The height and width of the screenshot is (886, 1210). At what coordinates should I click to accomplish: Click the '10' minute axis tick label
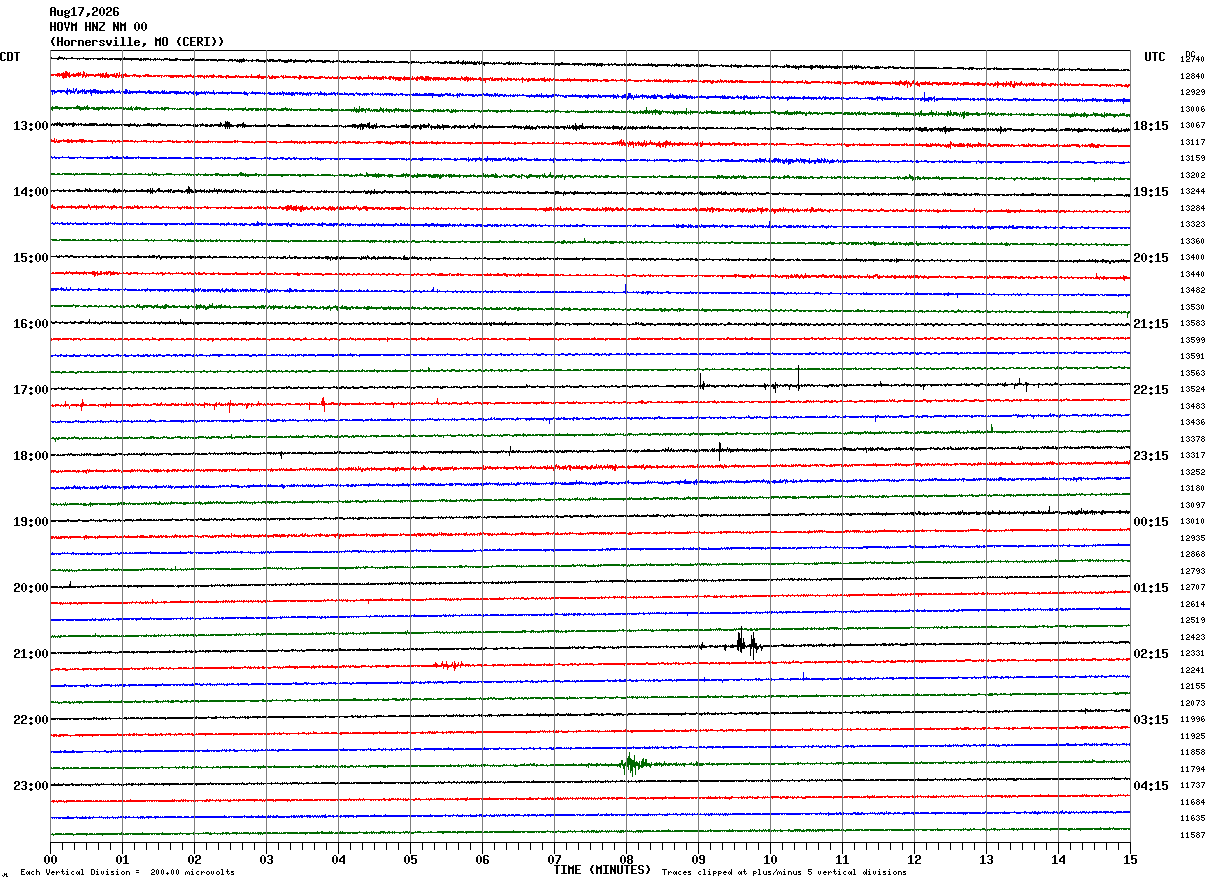pyautogui.click(x=770, y=859)
